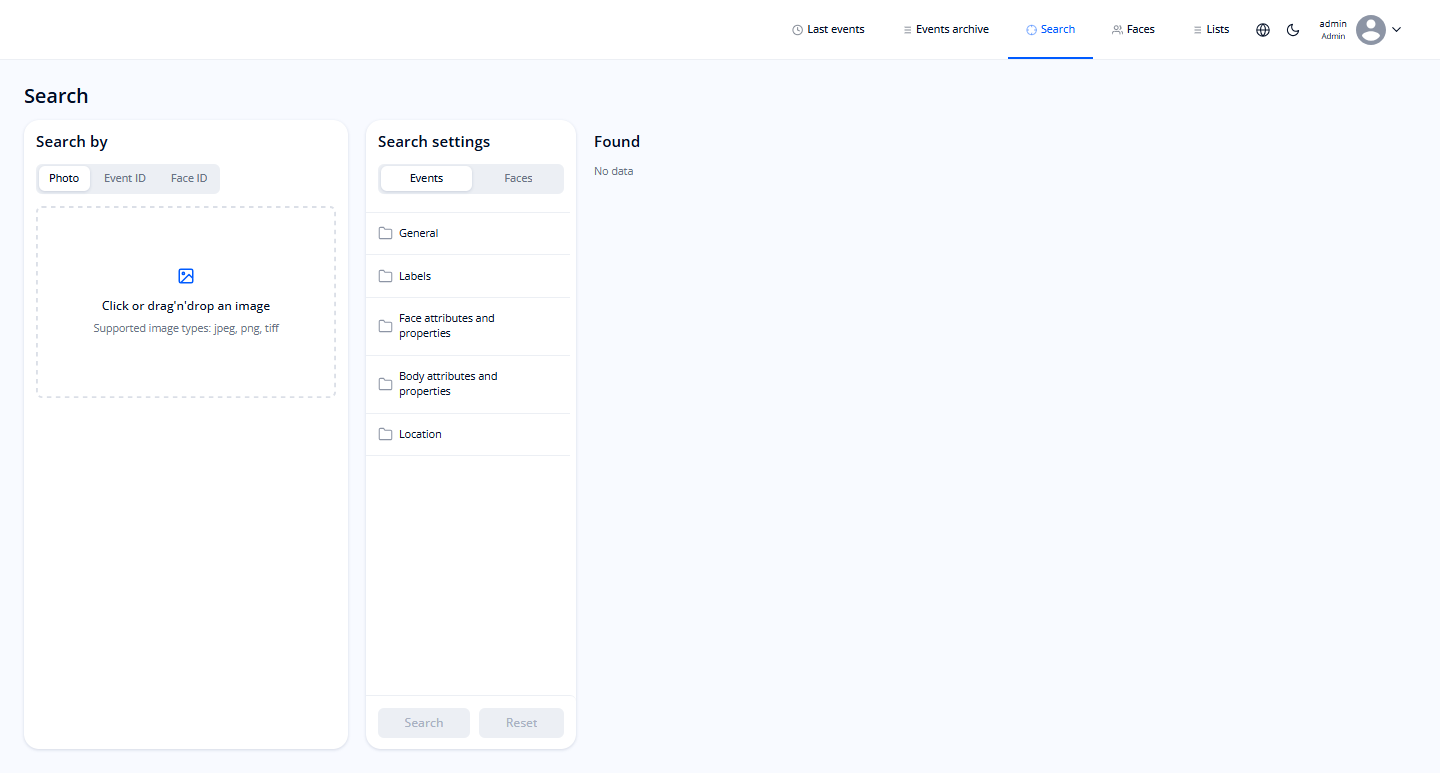Switch search settings to Faces
The image size is (1440, 773).
coord(517,178)
